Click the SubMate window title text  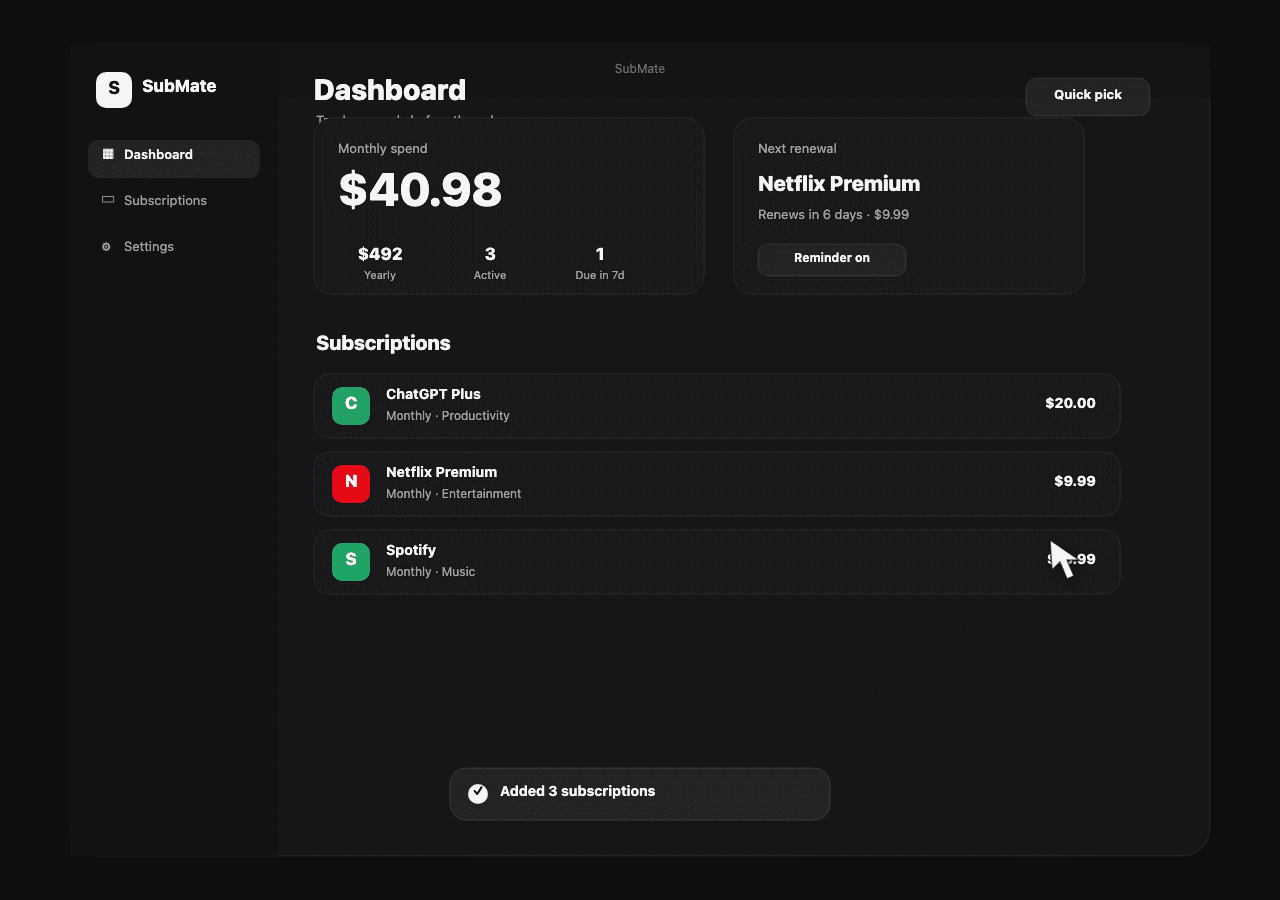click(x=640, y=69)
